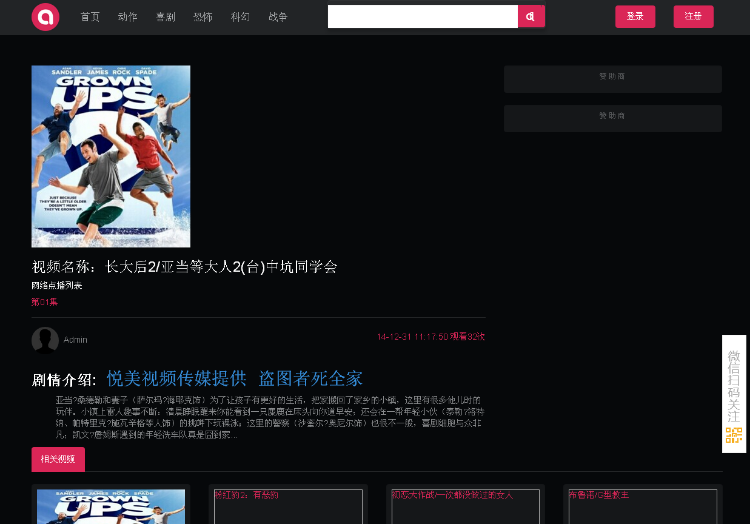Click the WeChat QR code icon
This screenshot has width=750, height=524.
coord(734,436)
